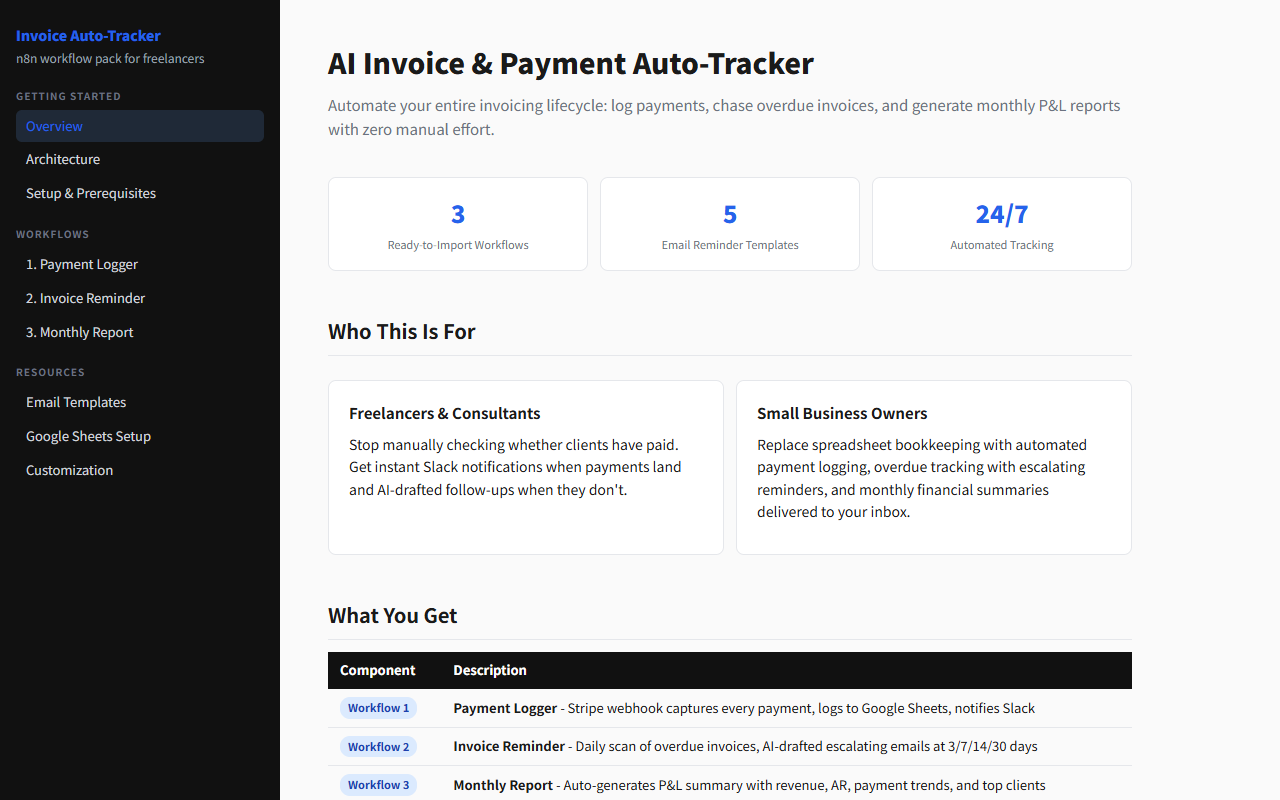
Task: View the Google Sheets Setup guide
Action: click(88, 436)
